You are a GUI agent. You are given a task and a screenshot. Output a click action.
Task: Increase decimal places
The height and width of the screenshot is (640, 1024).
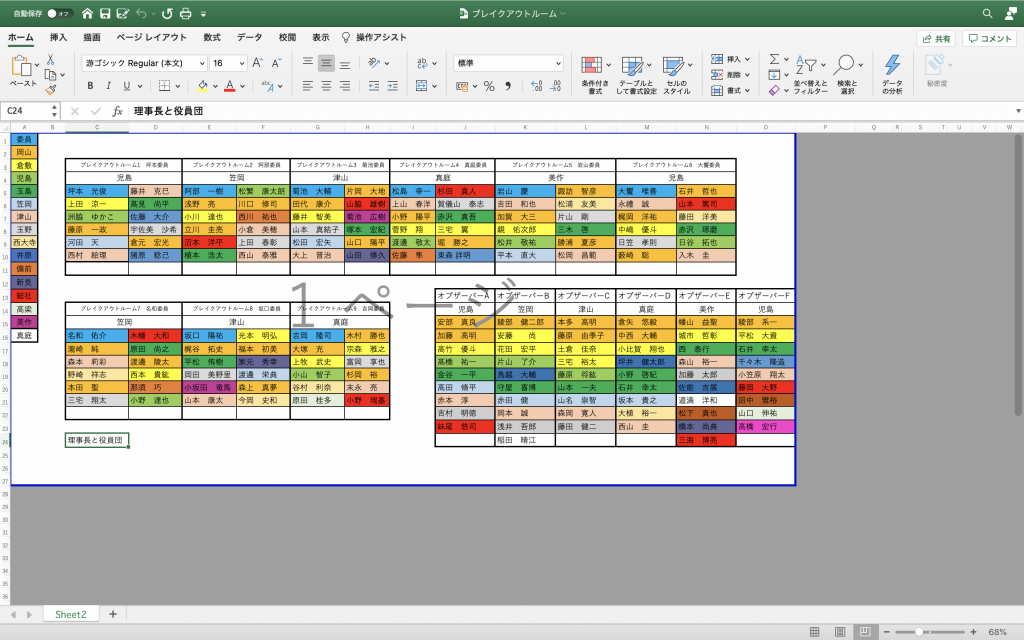point(536,86)
